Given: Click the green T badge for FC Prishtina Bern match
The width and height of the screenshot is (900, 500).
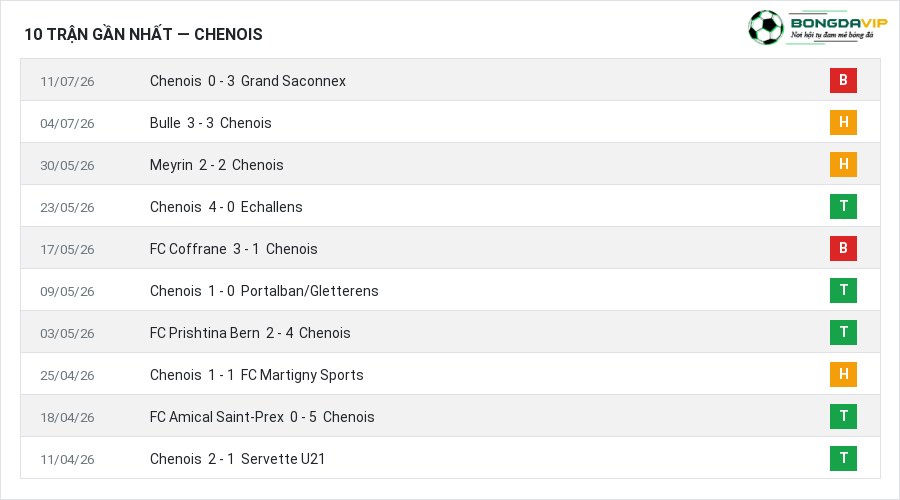Looking at the screenshot, I should point(843,332).
